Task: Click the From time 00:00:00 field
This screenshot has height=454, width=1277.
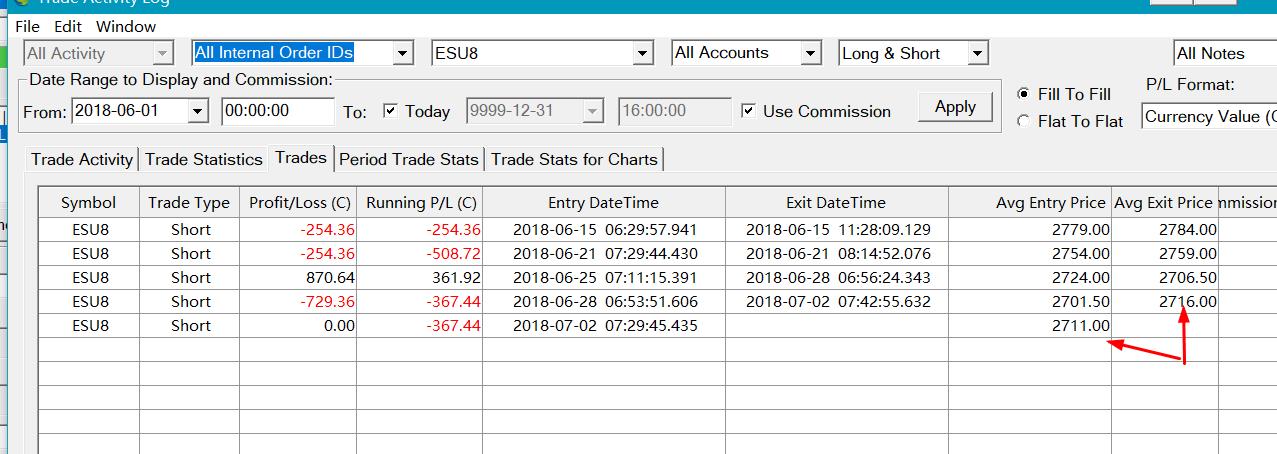Action: pyautogui.click(x=278, y=111)
